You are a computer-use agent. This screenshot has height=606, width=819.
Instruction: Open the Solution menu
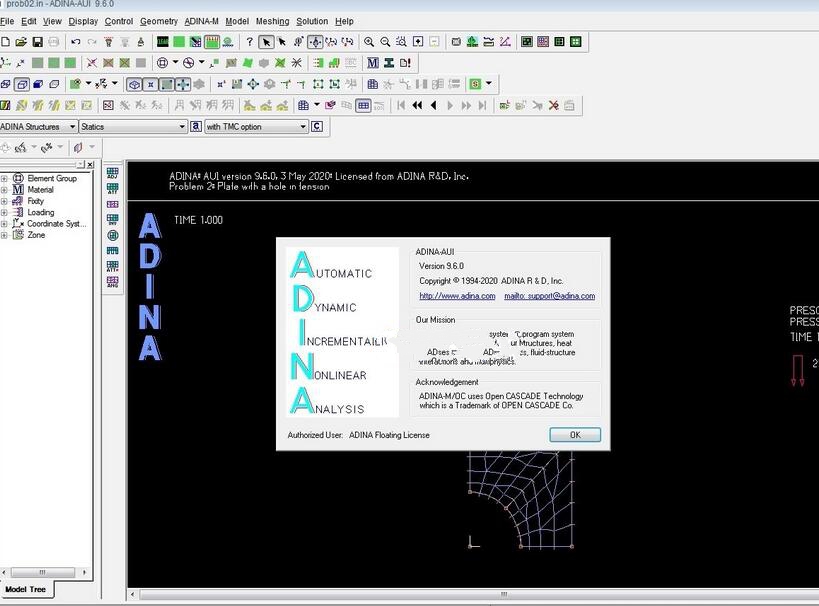coord(312,21)
